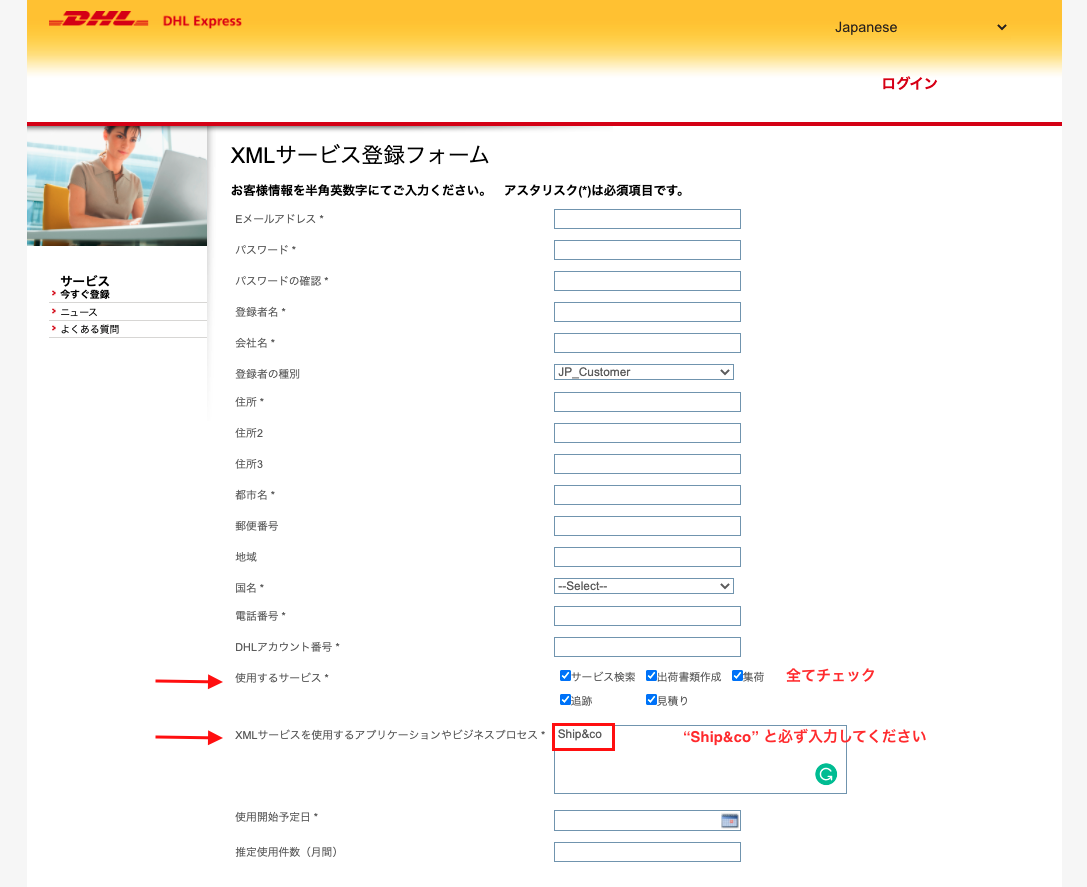Viewport: 1087px width, 887px height.
Task: Uncheck the 集荷 checkbox
Action: click(737, 675)
